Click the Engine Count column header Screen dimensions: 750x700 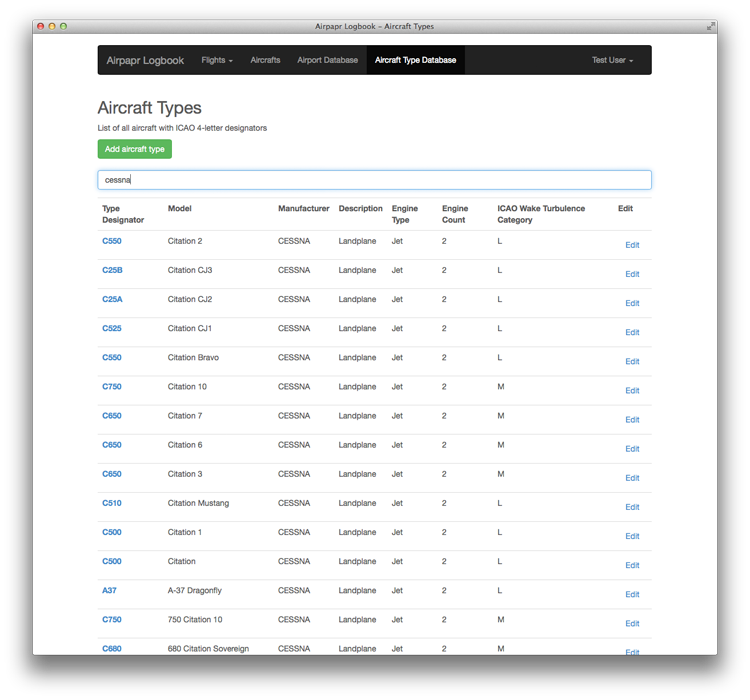pyautogui.click(x=455, y=214)
